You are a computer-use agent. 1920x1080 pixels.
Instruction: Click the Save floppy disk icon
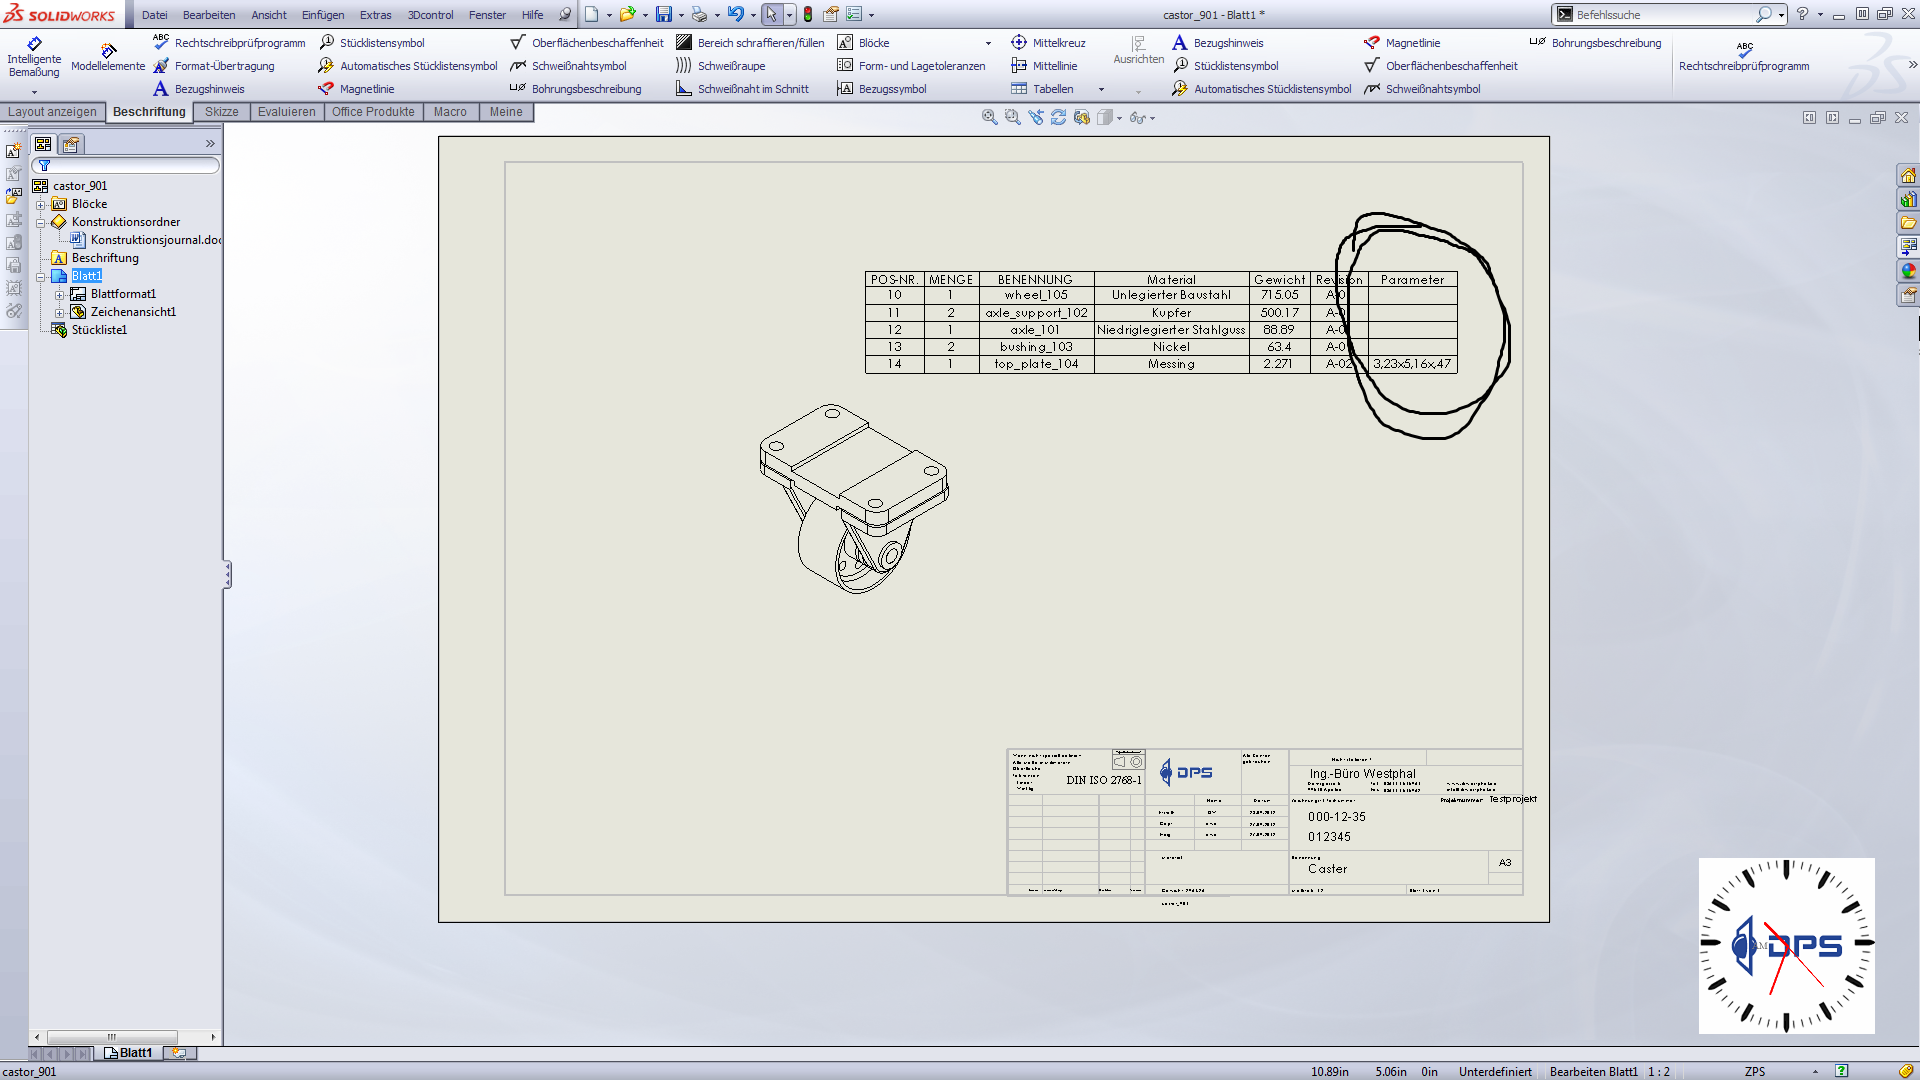click(663, 14)
